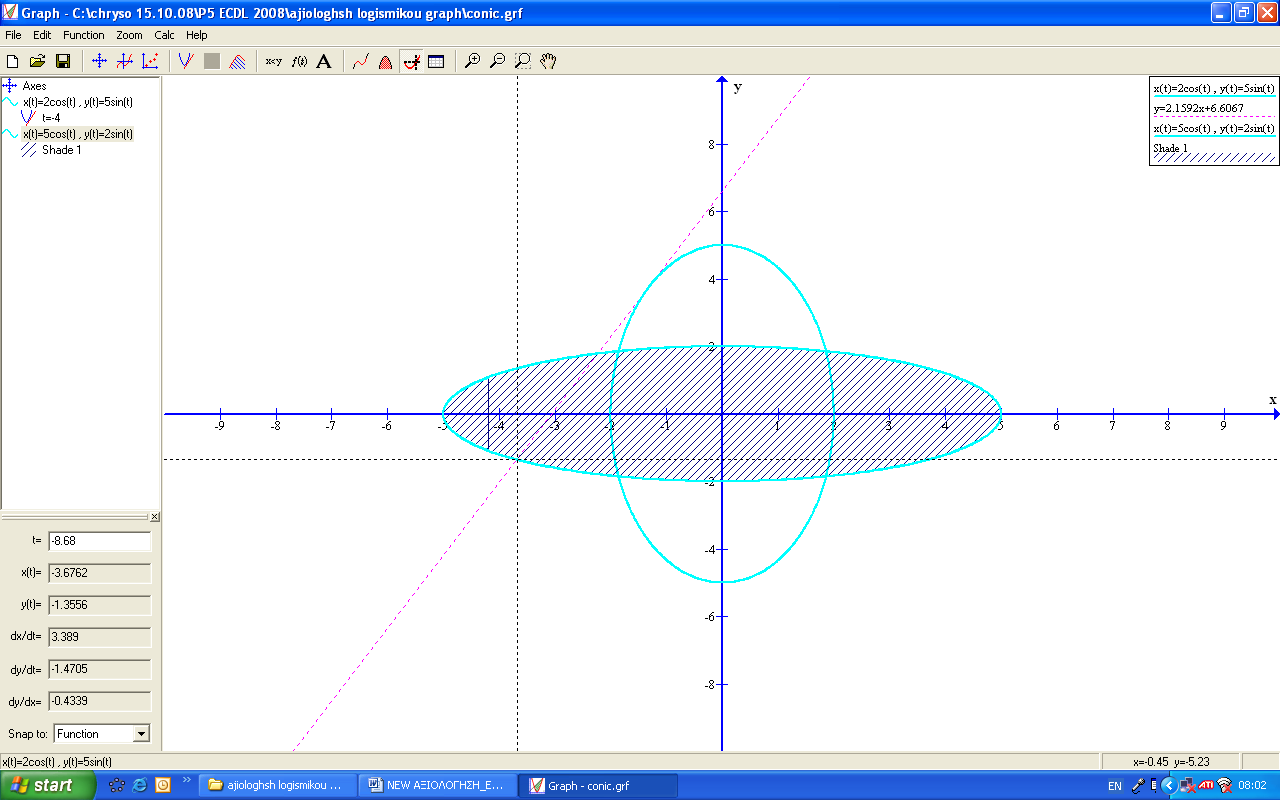
Task: Open the Edit axes tool
Action: click(99, 61)
